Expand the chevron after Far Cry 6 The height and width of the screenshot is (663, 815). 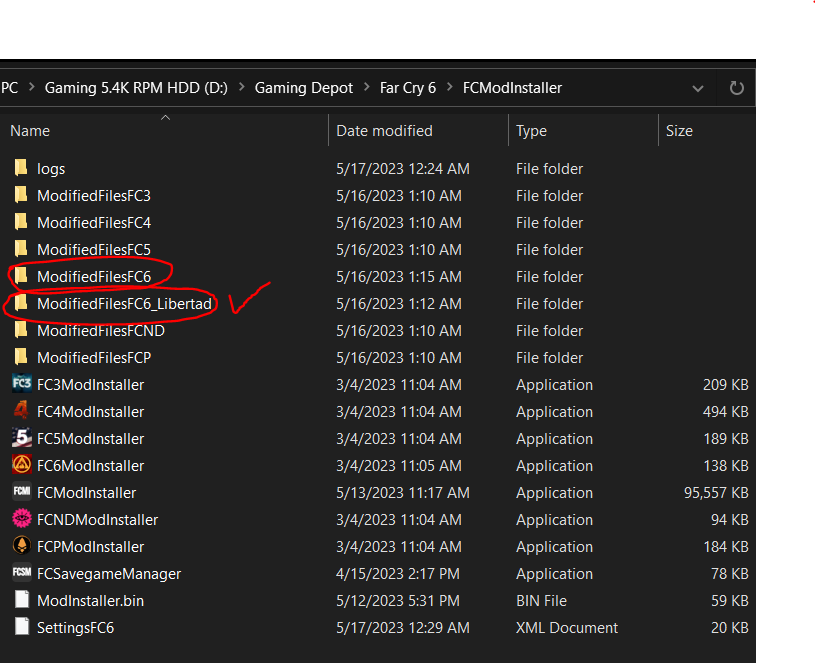click(x=450, y=88)
